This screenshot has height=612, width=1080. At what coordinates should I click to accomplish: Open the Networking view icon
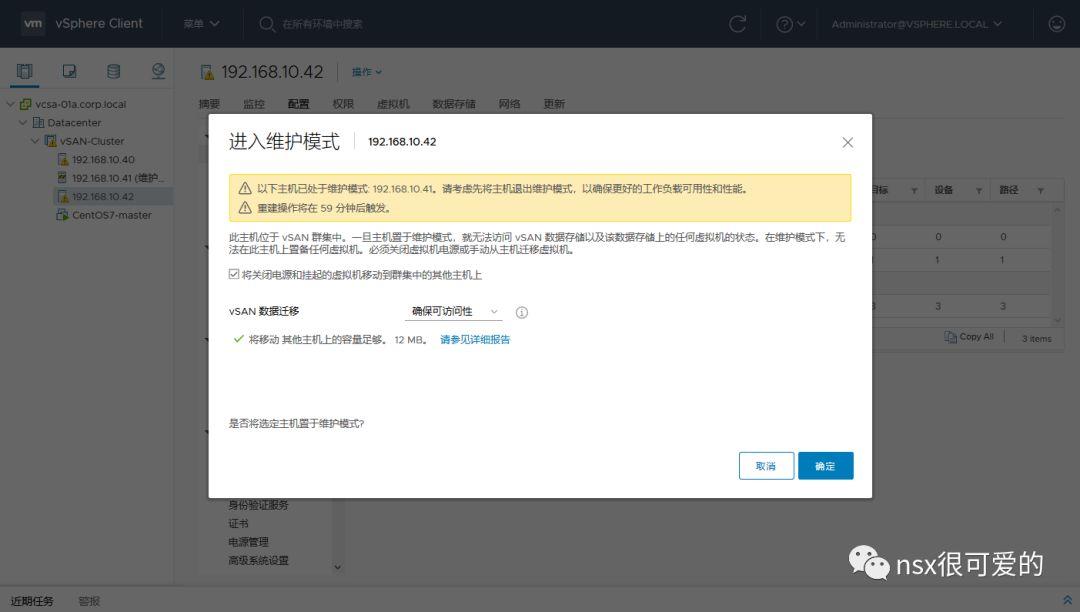click(x=158, y=71)
